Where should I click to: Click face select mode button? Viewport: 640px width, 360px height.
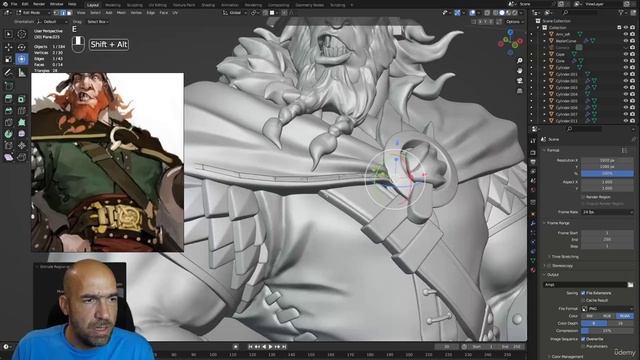point(69,13)
